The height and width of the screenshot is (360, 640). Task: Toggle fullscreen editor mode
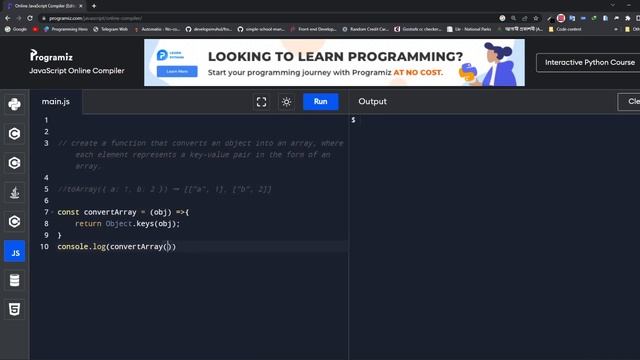(261, 102)
